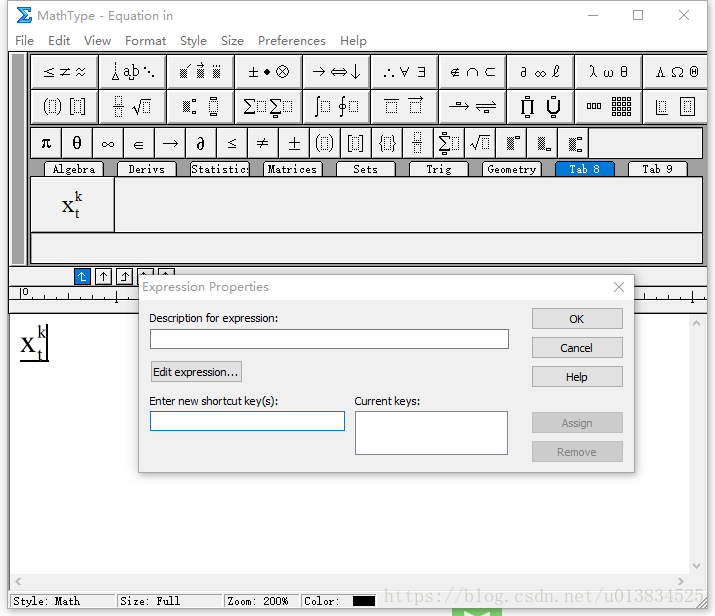The image size is (715, 616).
Task: Open the boxes templates palette
Action: [x=676, y=107]
